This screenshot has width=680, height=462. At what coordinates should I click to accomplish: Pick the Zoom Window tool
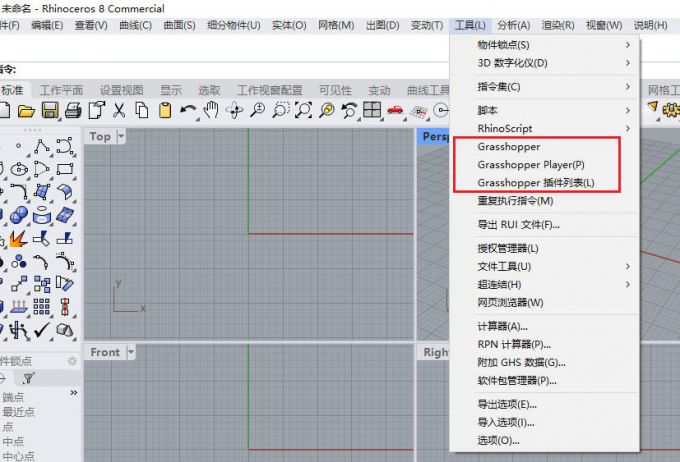tap(281, 111)
